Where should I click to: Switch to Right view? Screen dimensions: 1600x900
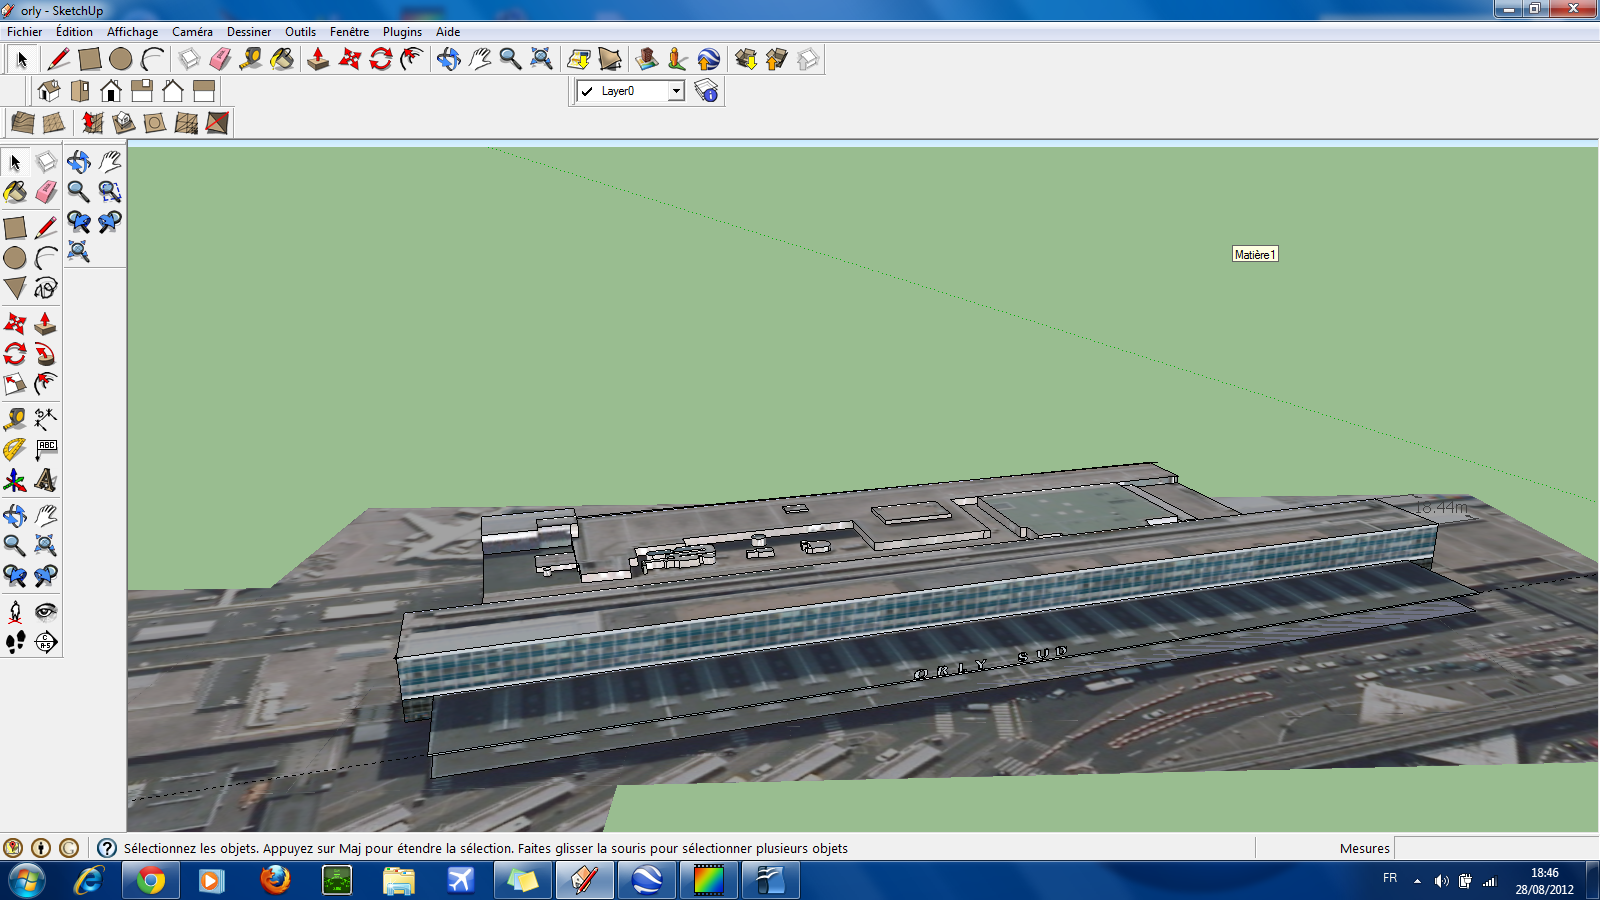click(x=142, y=91)
